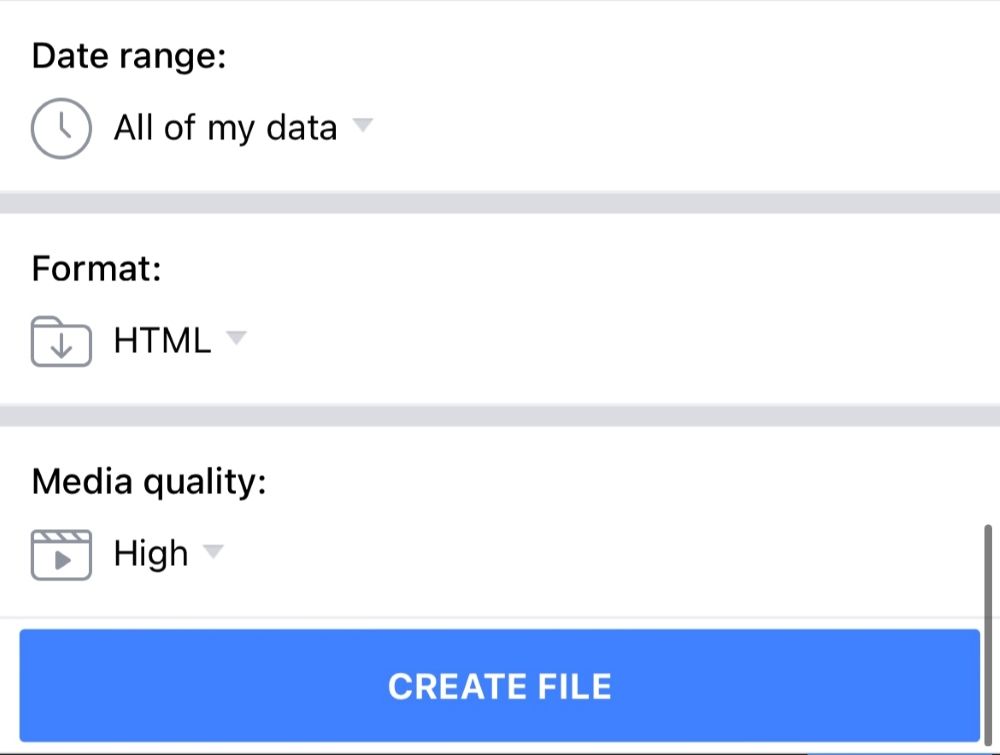Image resolution: width=1000 pixels, height=755 pixels.
Task: Open the dropdown arrow beside High
Action: pos(213,550)
